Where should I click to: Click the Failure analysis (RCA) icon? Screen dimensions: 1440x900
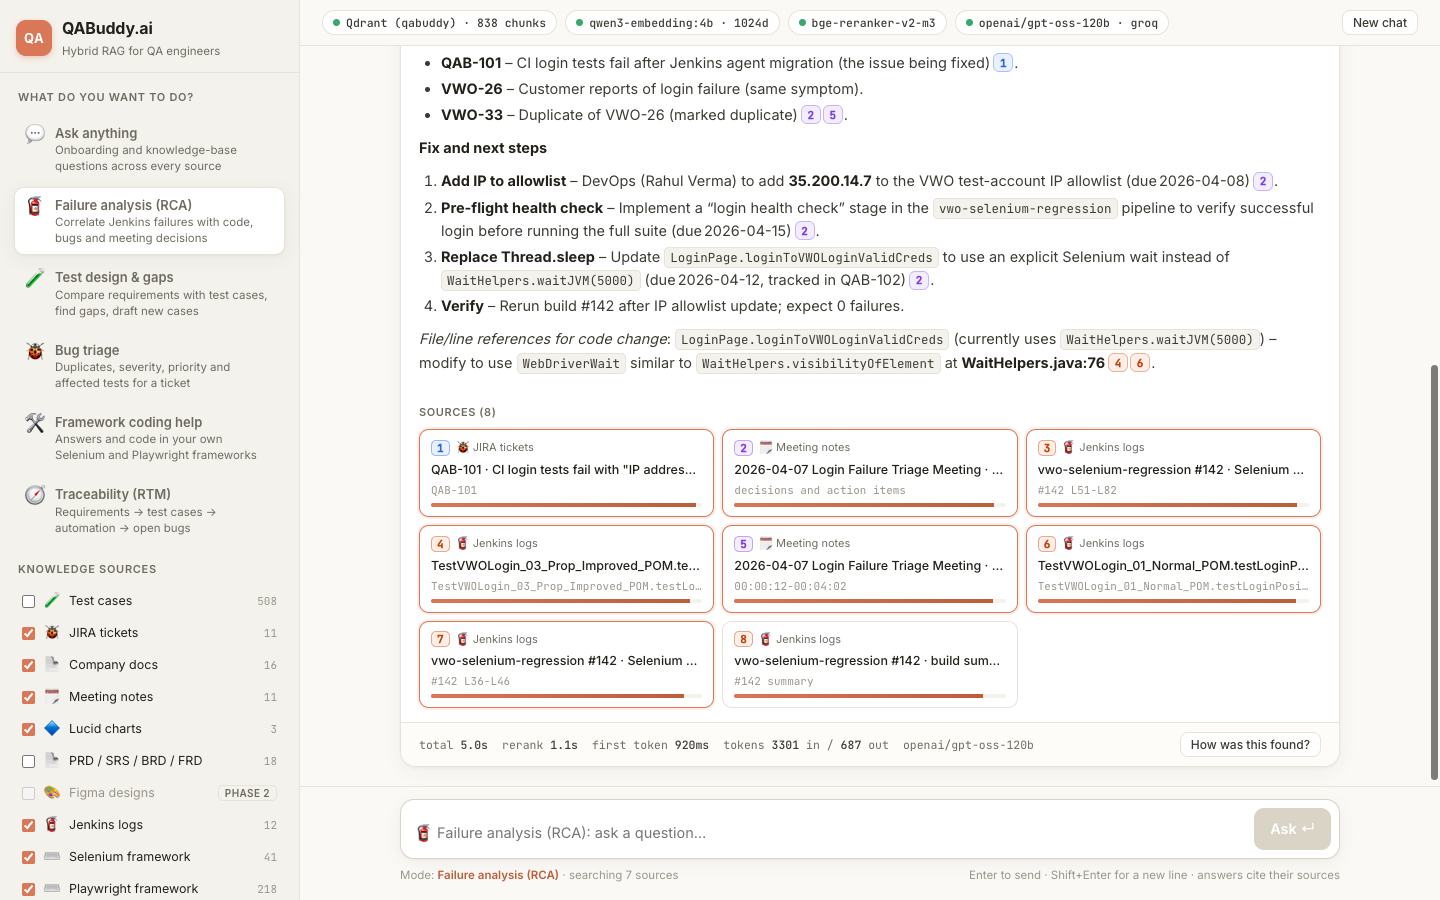pos(35,206)
